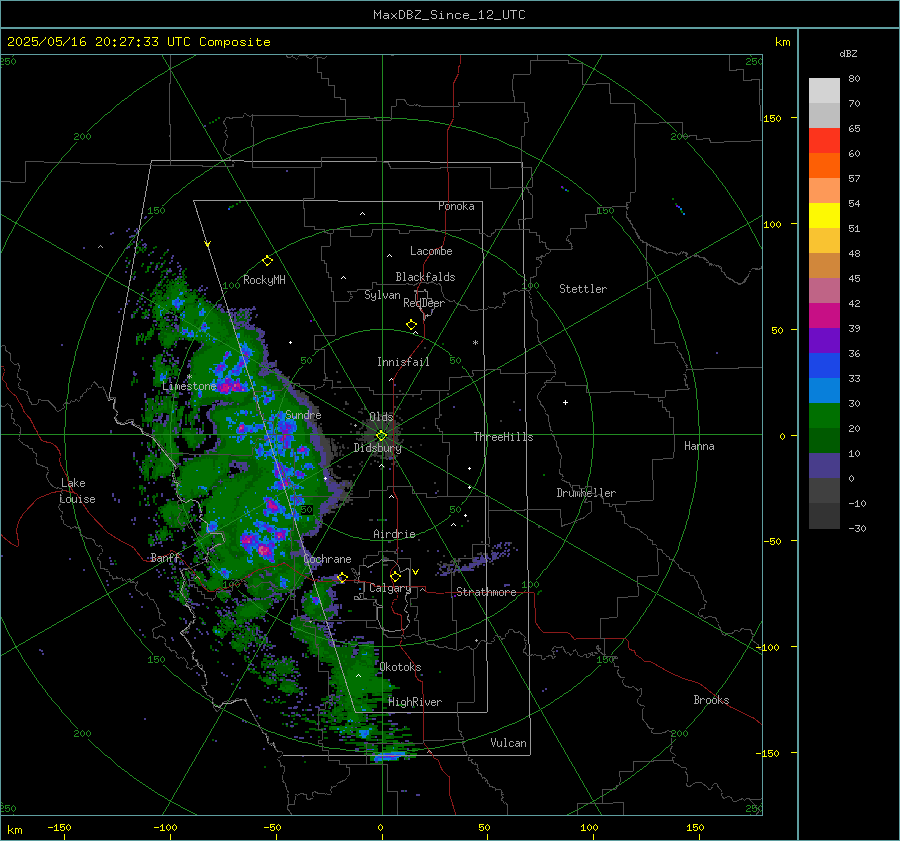Click the yellow diamond marker beside RockyMH
900x841 pixels.
coord(267,261)
